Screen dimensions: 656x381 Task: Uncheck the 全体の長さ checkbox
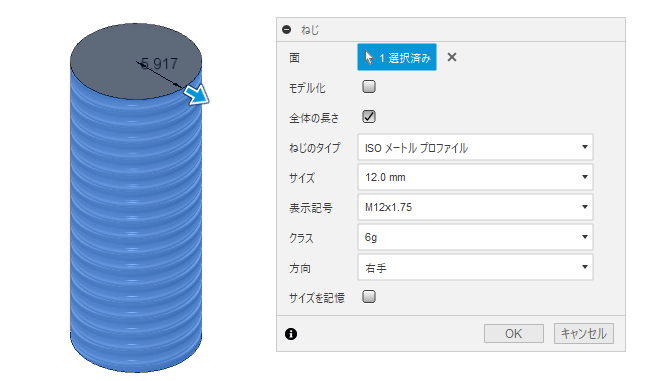click(369, 117)
